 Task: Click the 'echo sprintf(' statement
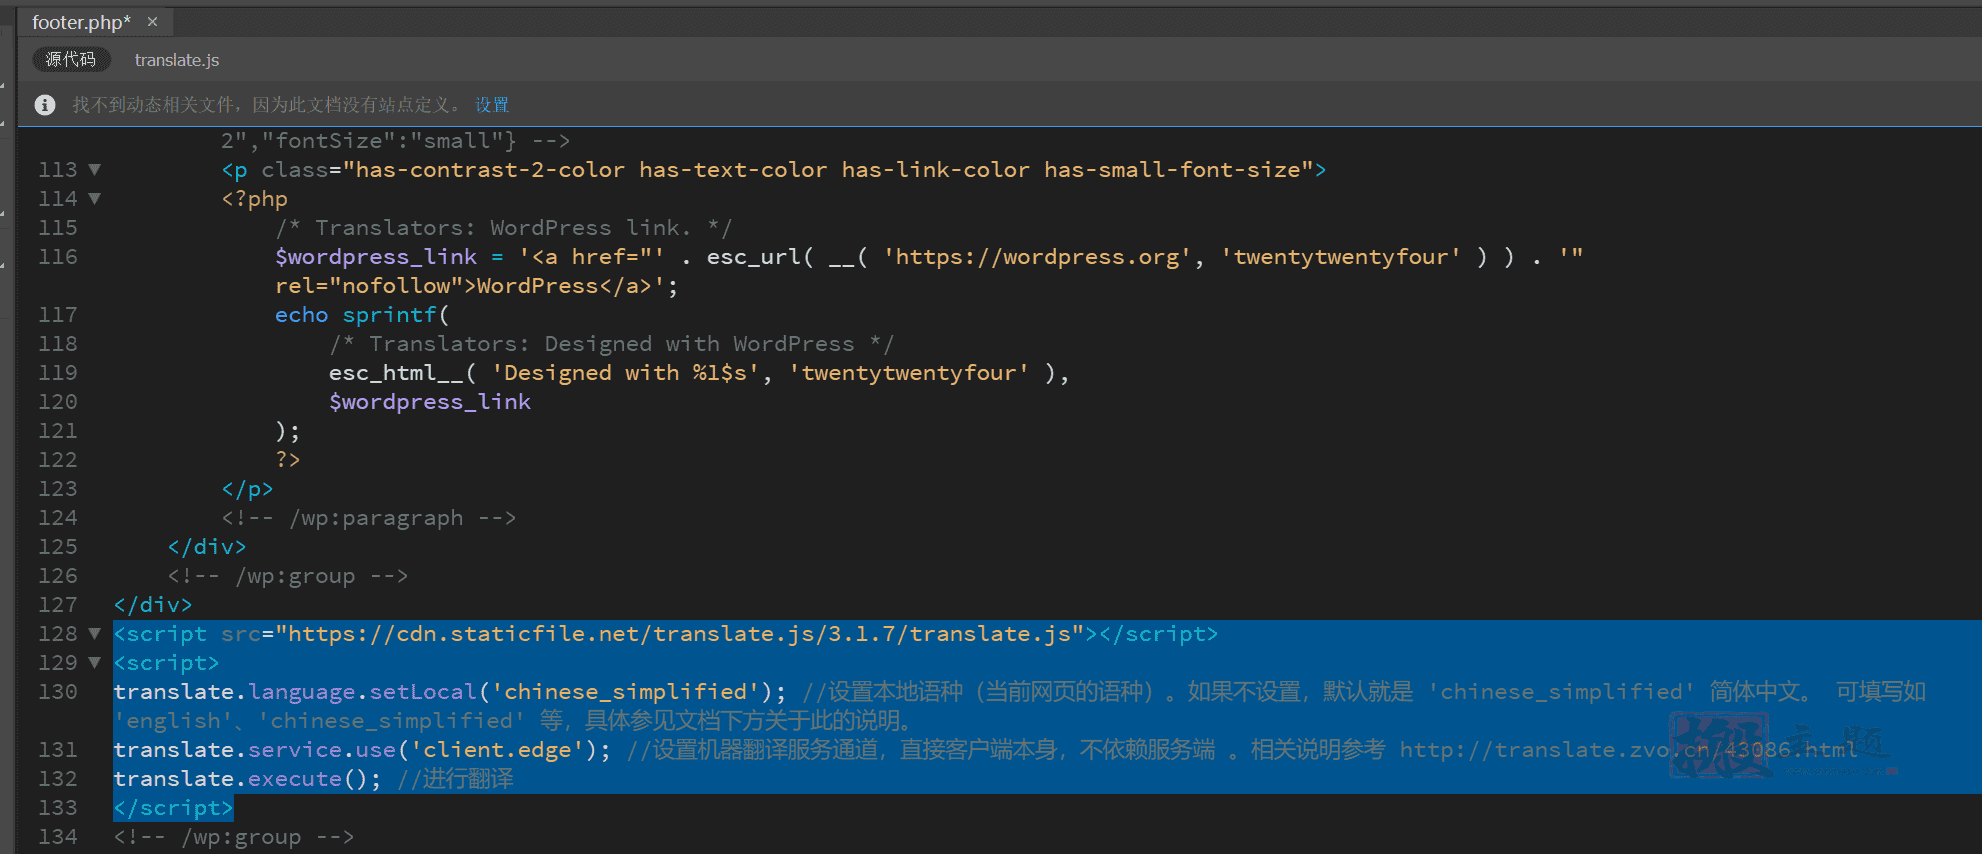coord(362,315)
